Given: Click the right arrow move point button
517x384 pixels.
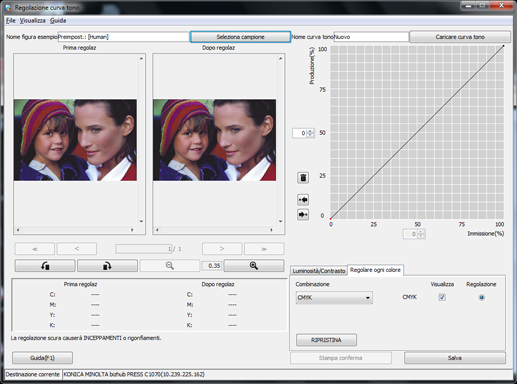Looking at the screenshot, I should (x=303, y=214).
